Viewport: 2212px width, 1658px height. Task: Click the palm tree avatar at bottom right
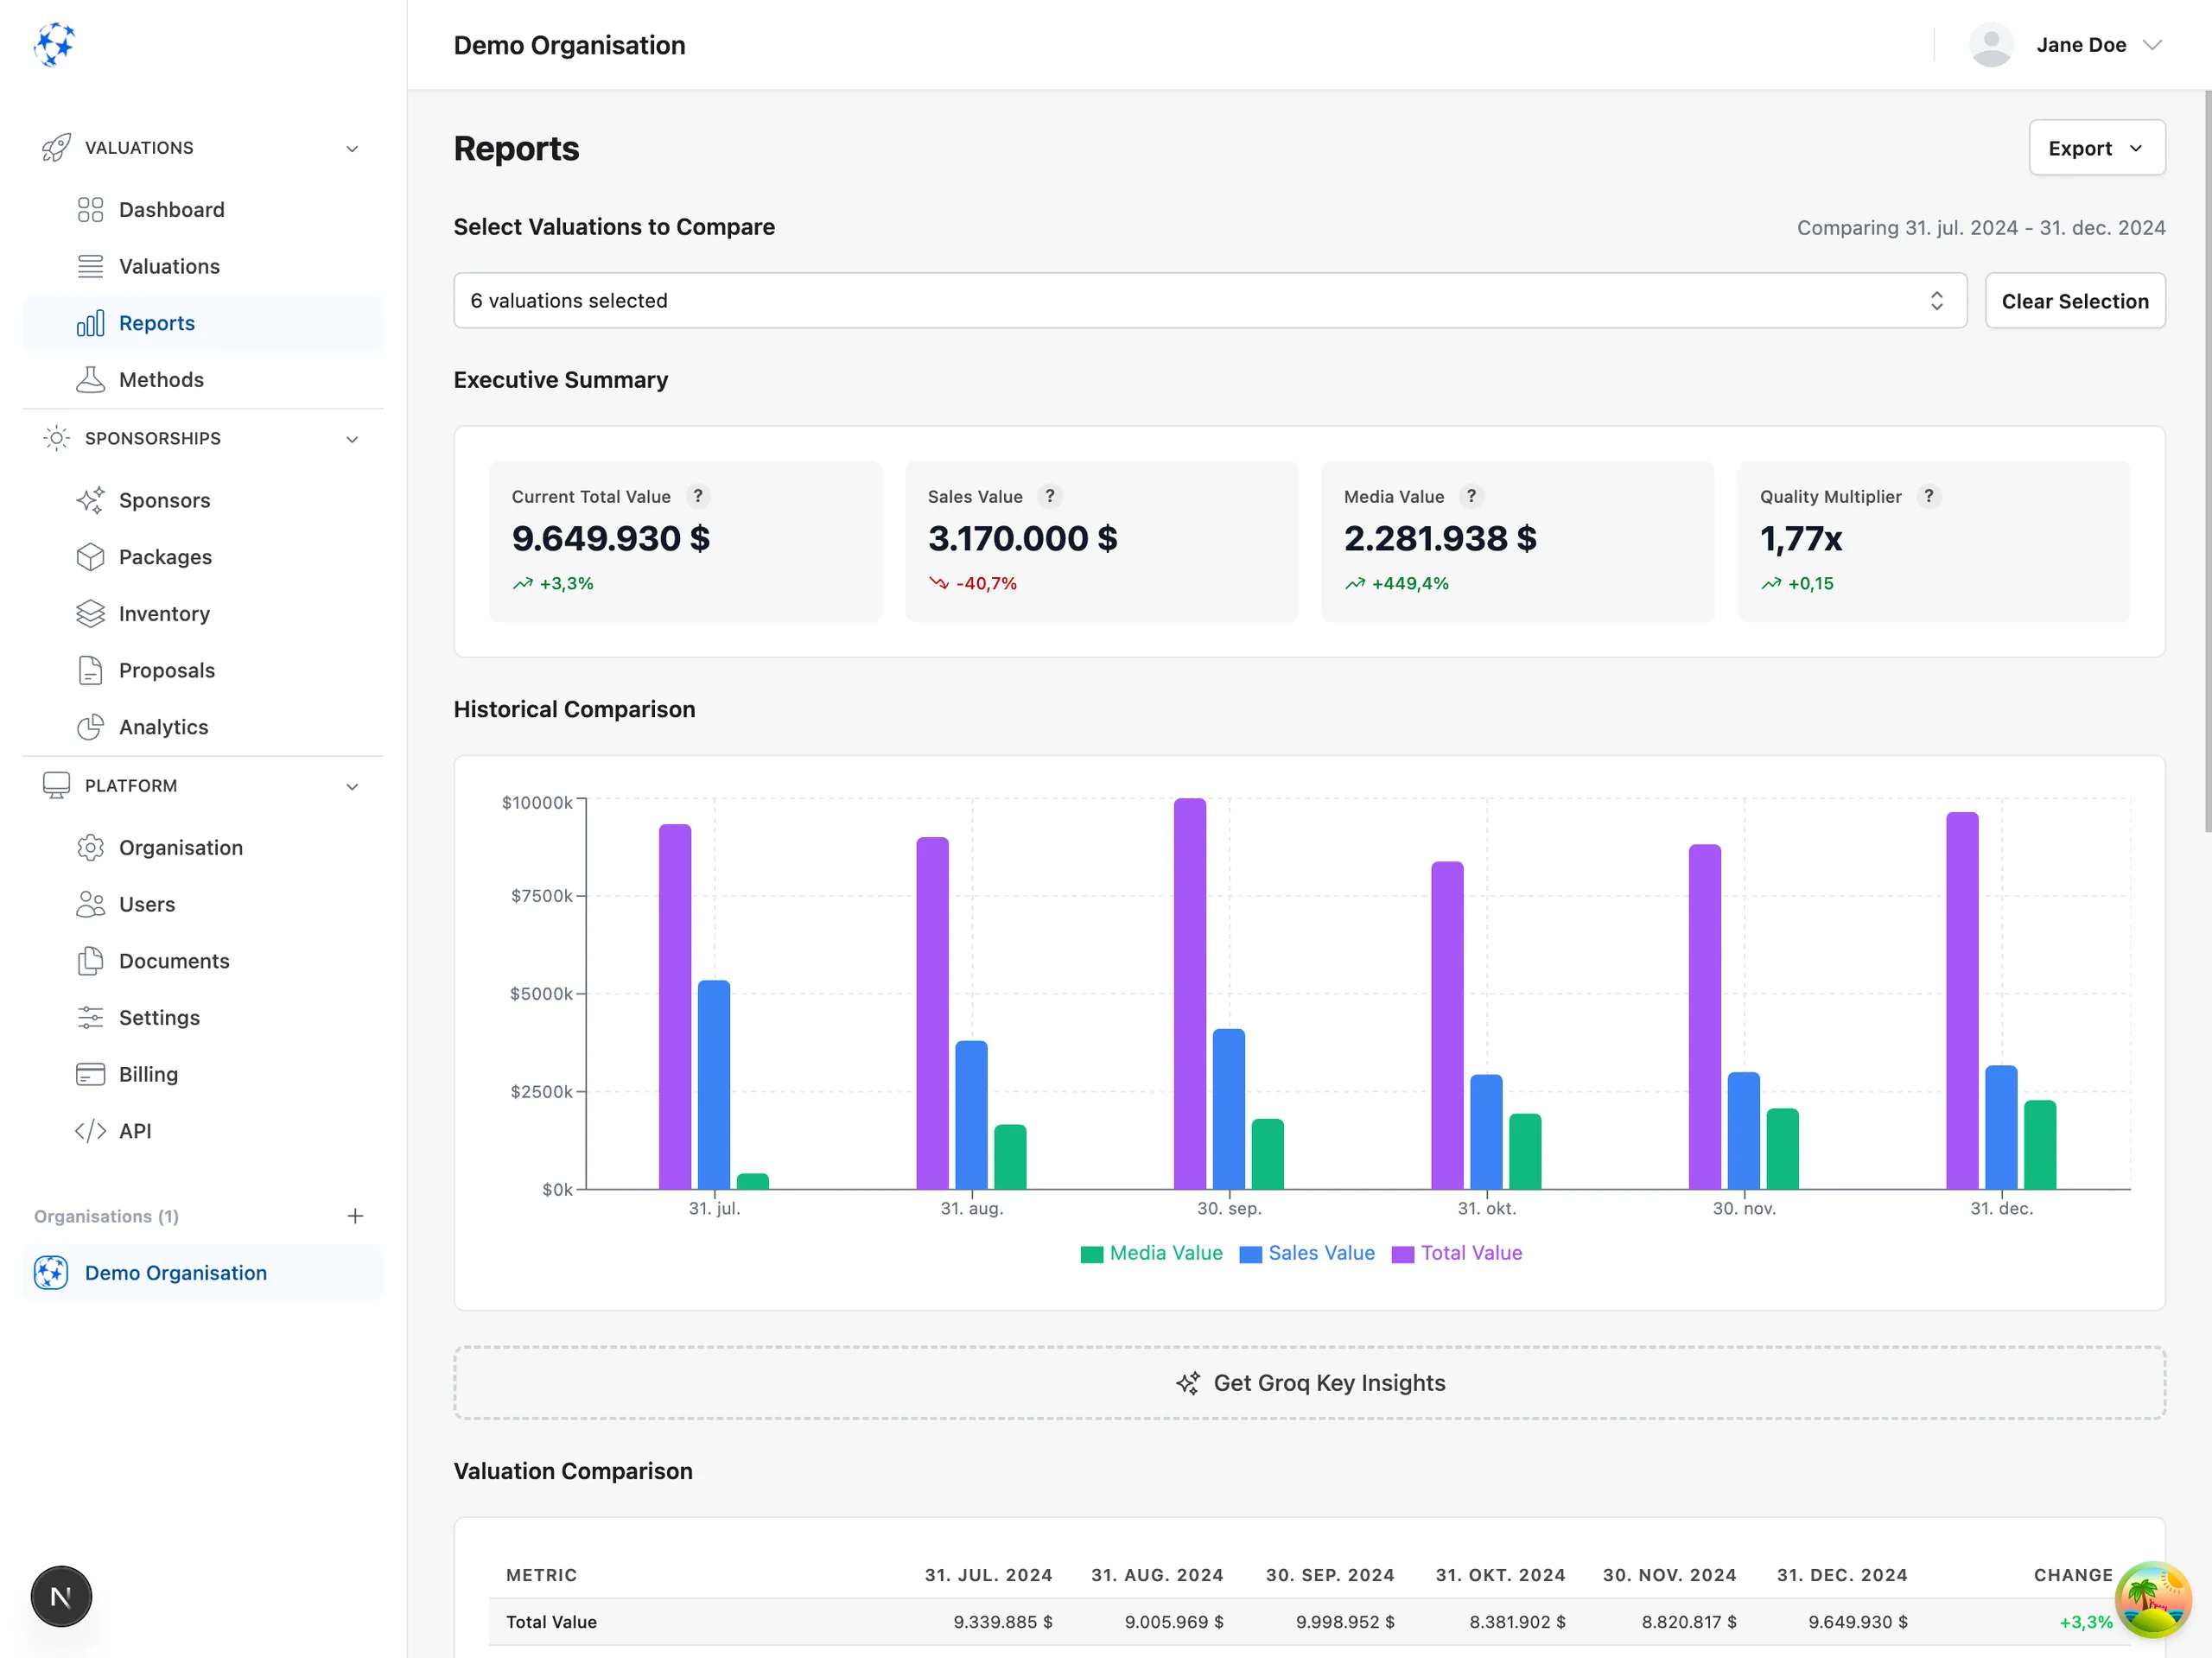click(2153, 1600)
